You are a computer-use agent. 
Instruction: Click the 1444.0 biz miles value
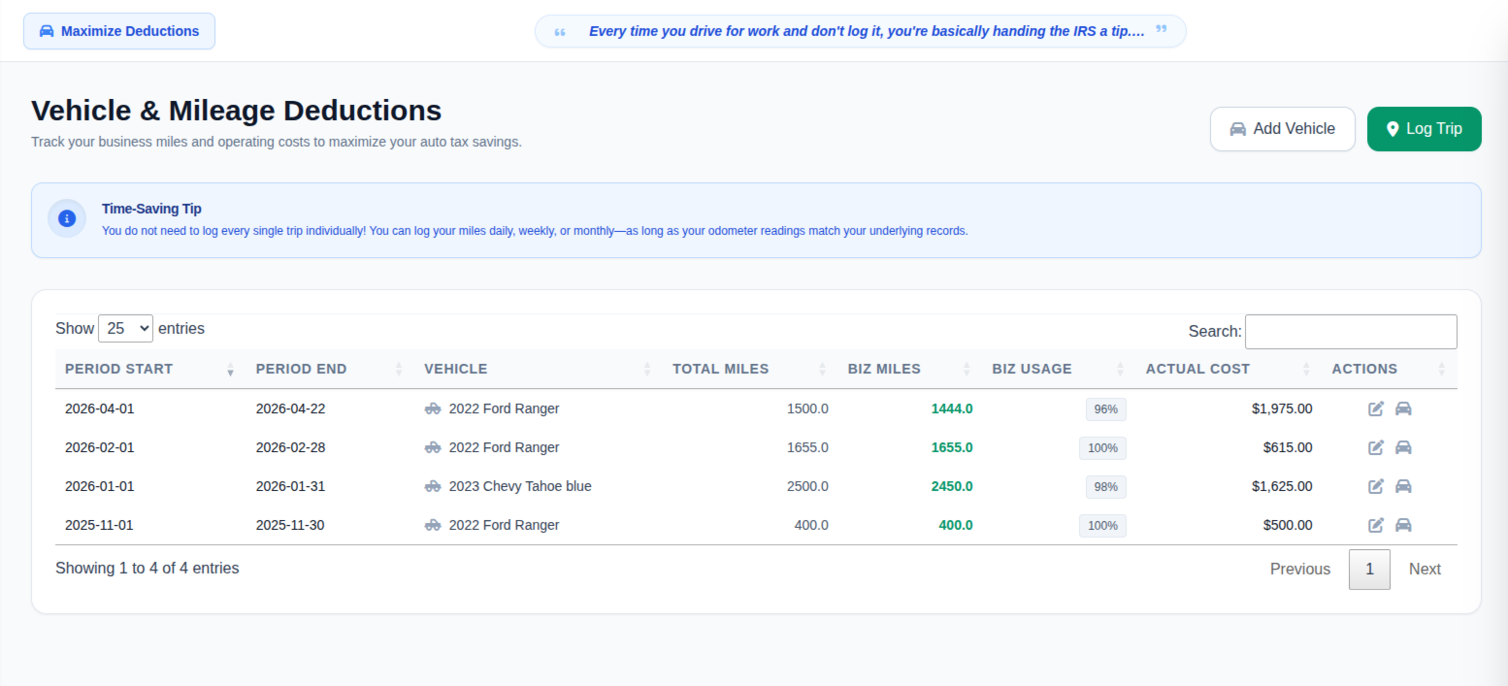point(952,408)
